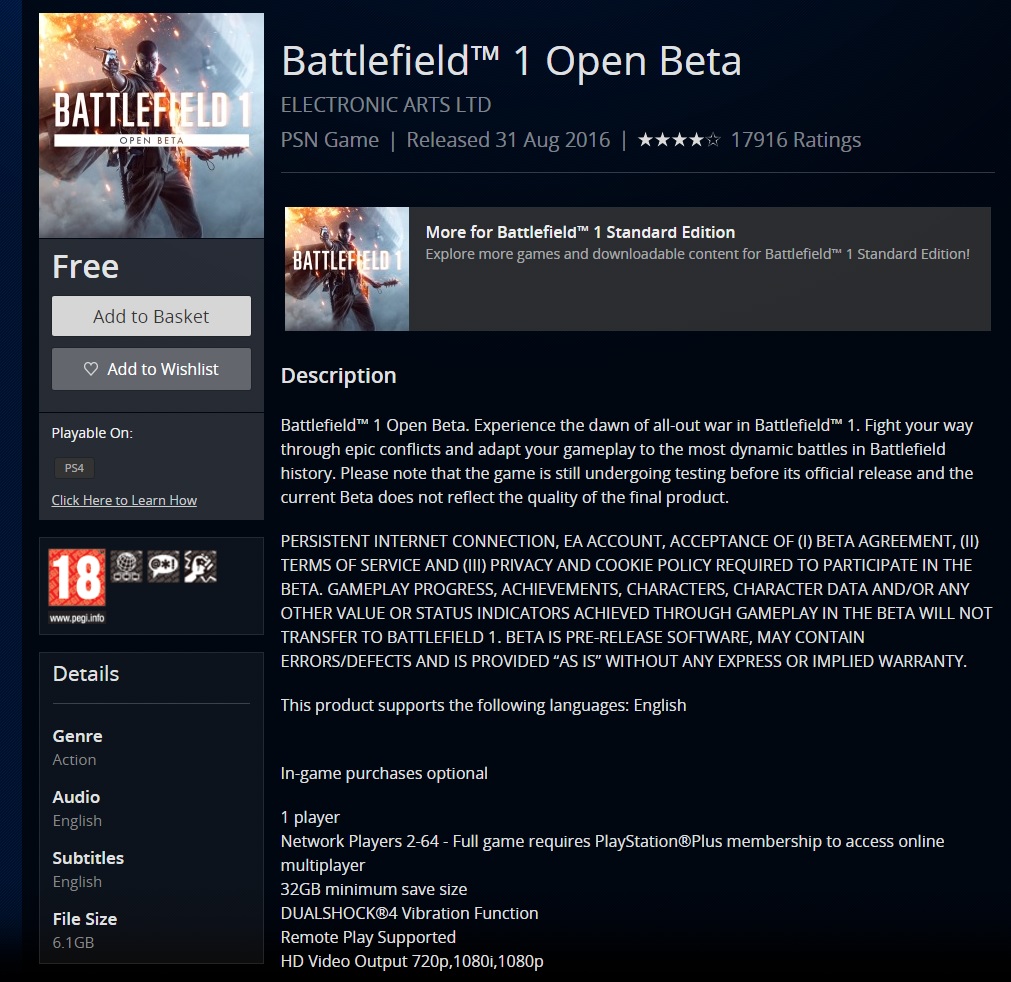
Task: Click the Genre label
Action: pyautogui.click(x=77, y=736)
